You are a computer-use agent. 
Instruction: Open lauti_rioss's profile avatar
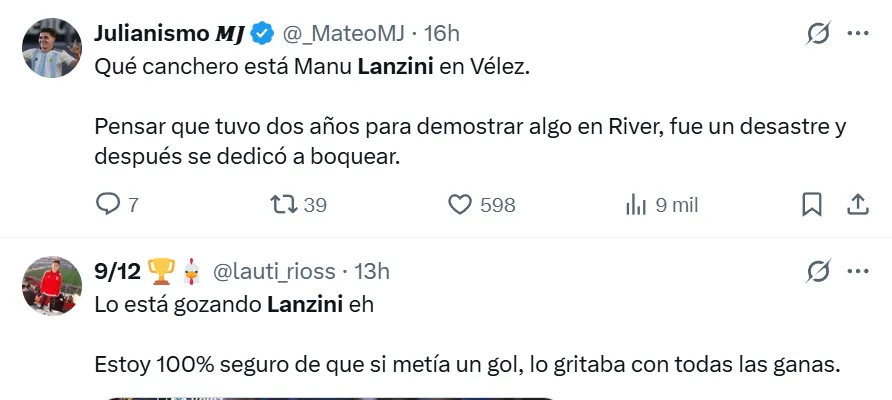(50, 284)
